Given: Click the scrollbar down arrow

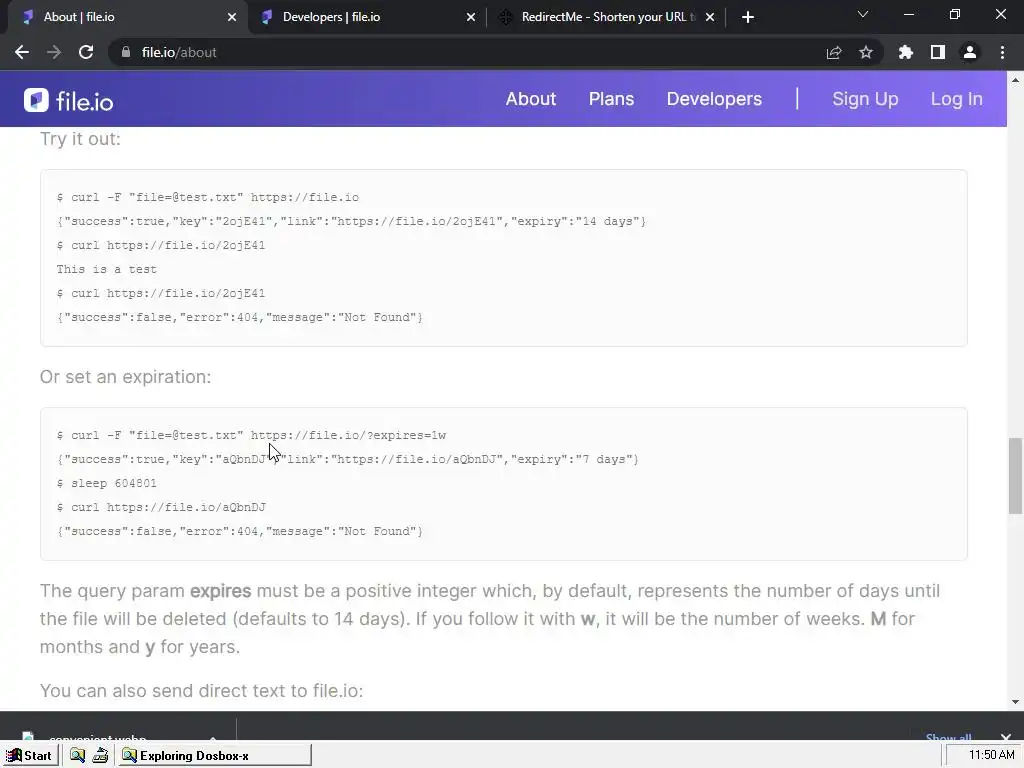Looking at the screenshot, I should tap(1015, 702).
